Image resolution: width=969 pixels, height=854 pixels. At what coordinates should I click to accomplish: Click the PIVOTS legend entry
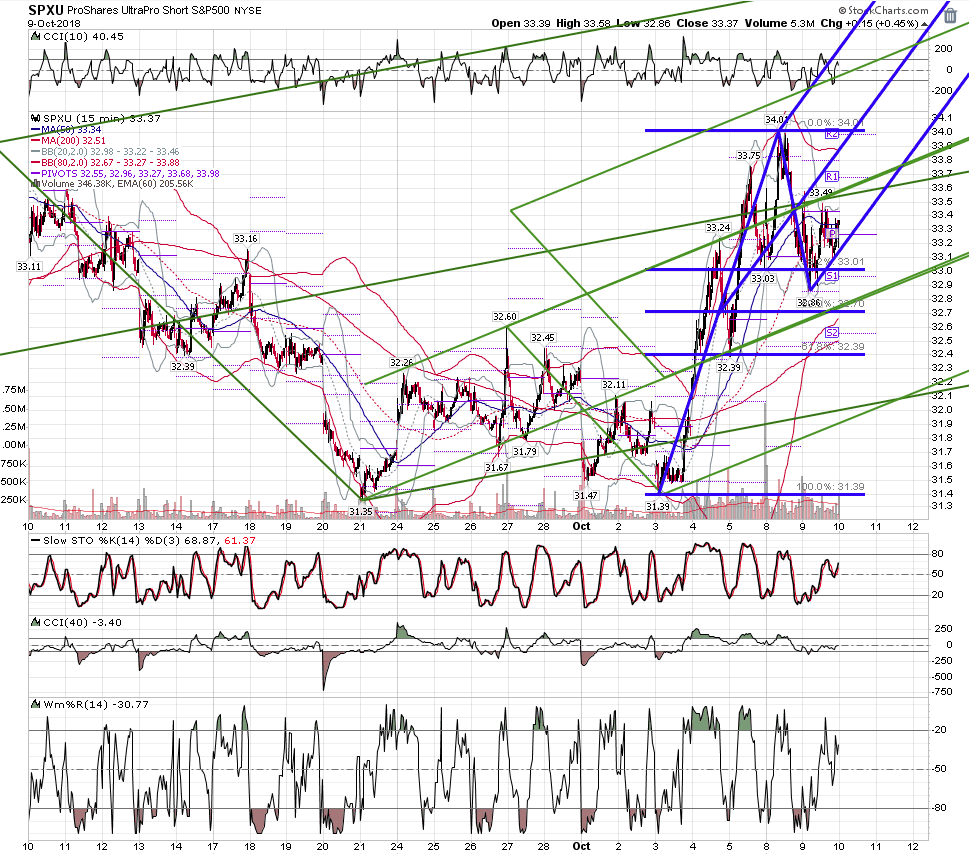[x=125, y=174]
